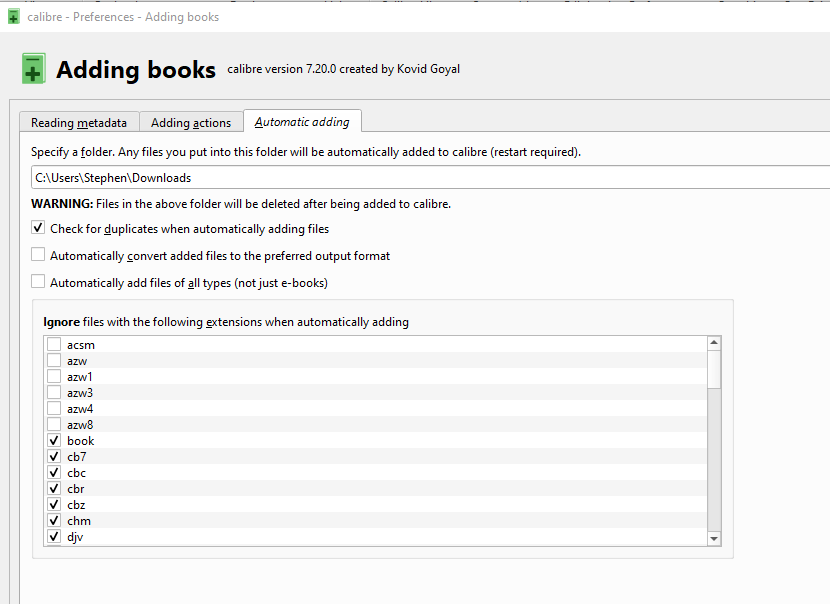
Task: Uncheck the book extension
Action: (x=54, y=441)
